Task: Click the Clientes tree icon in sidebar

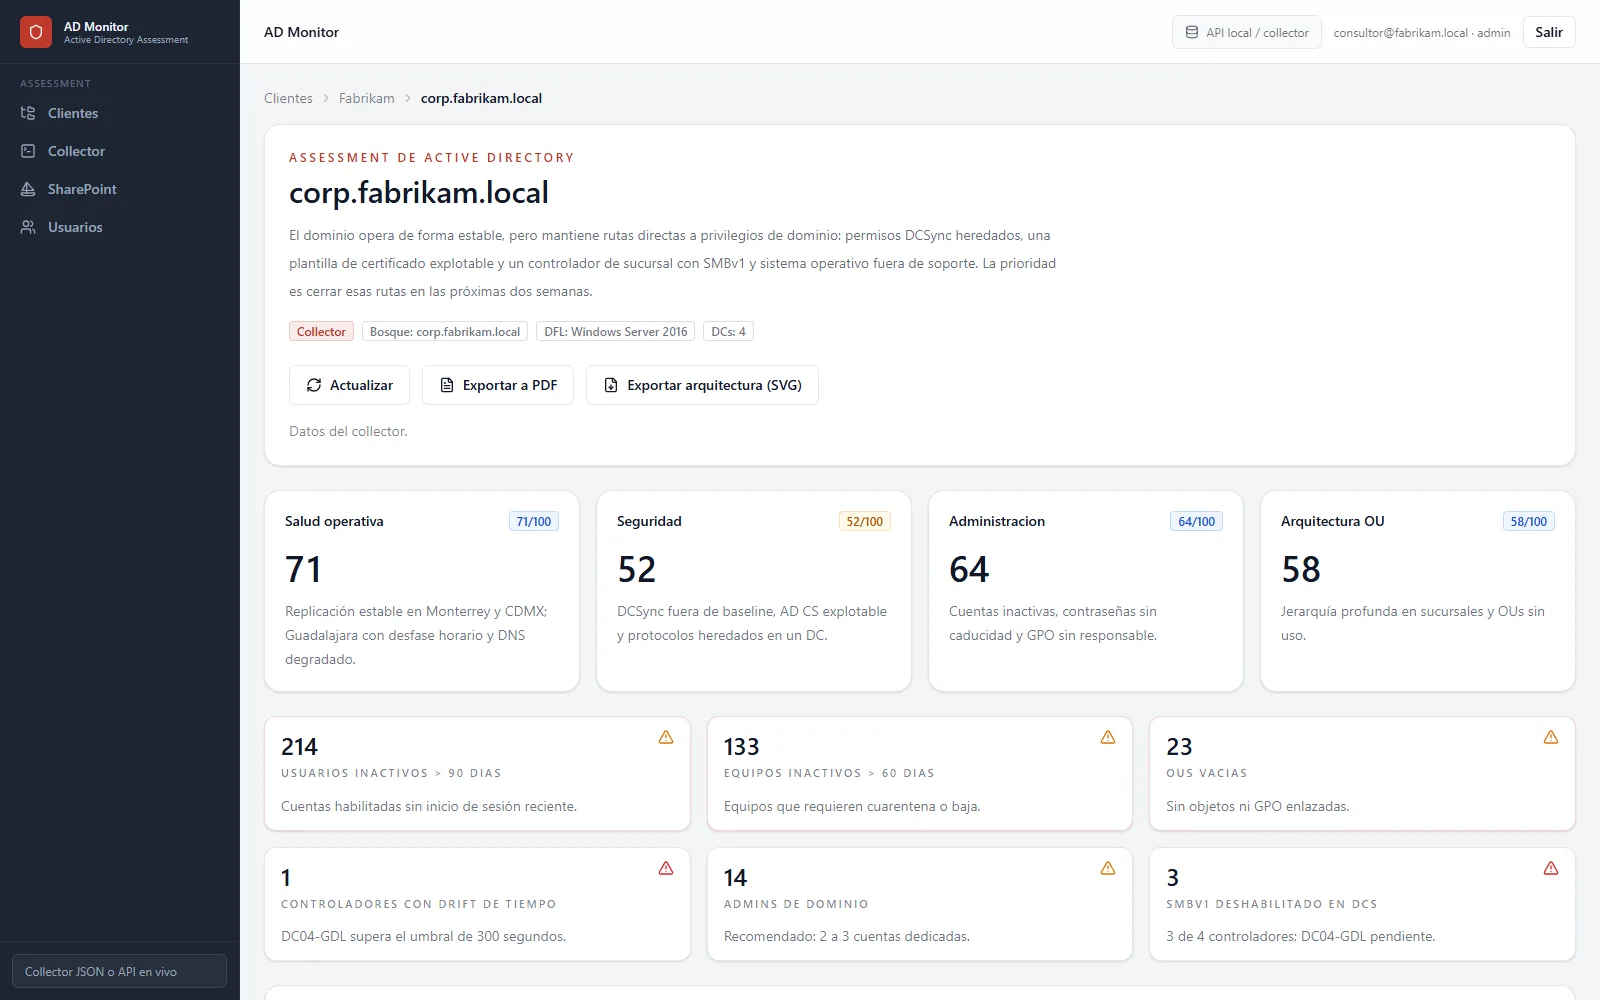Action: (28, 113)
